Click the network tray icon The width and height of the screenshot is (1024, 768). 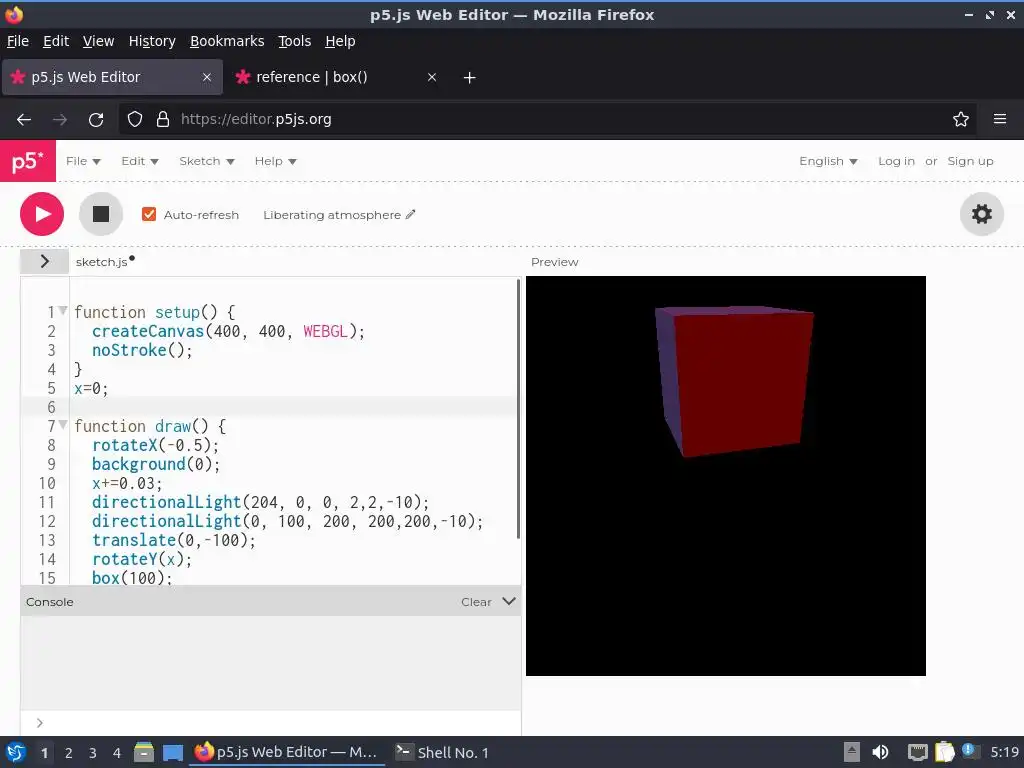click(x=917, y=752)
